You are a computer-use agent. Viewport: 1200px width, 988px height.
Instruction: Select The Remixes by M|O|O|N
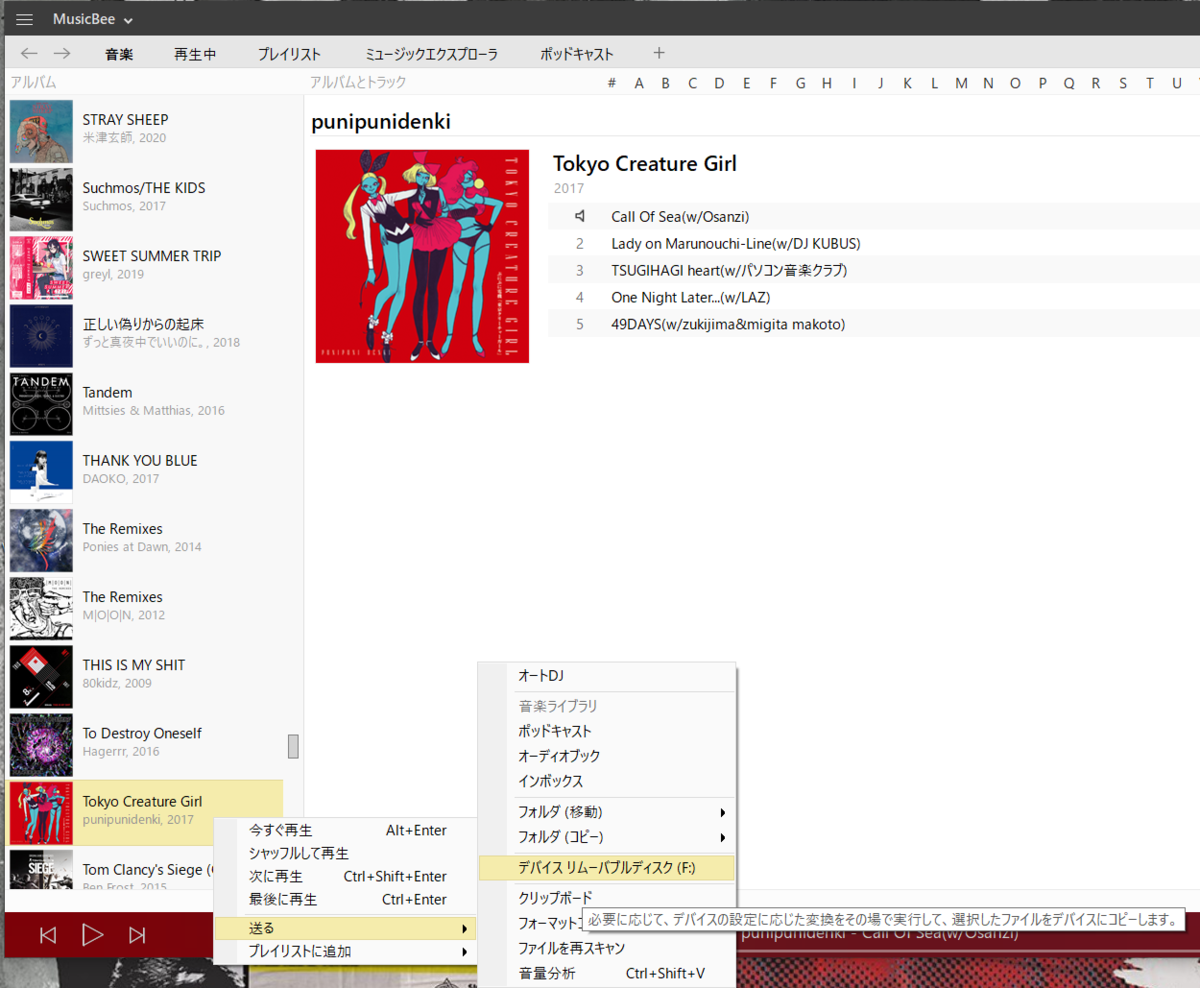[146, 608]
